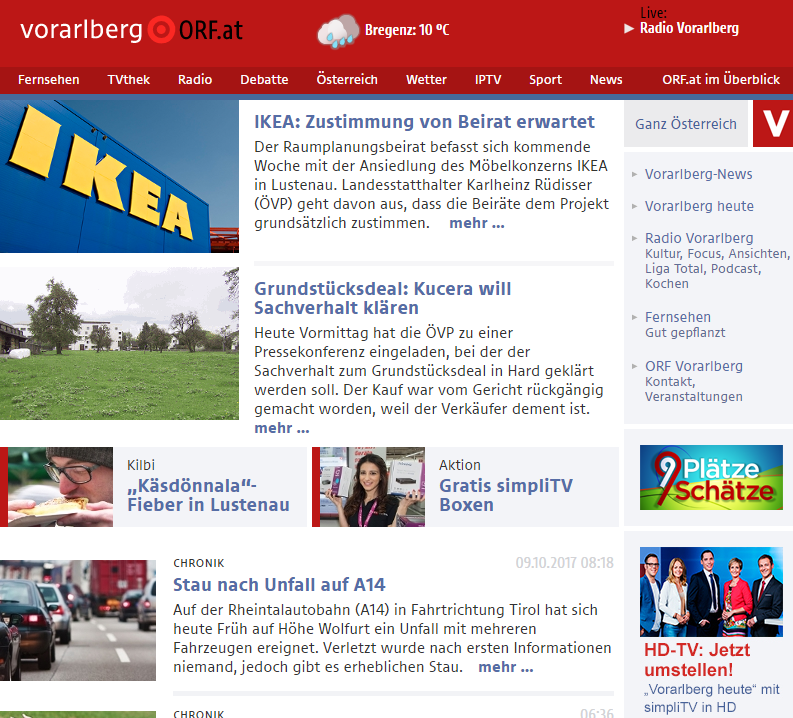793x718 pixels.
Task: Open the ORF Vorarlberg sidebar link
Action: coord(693,366)
